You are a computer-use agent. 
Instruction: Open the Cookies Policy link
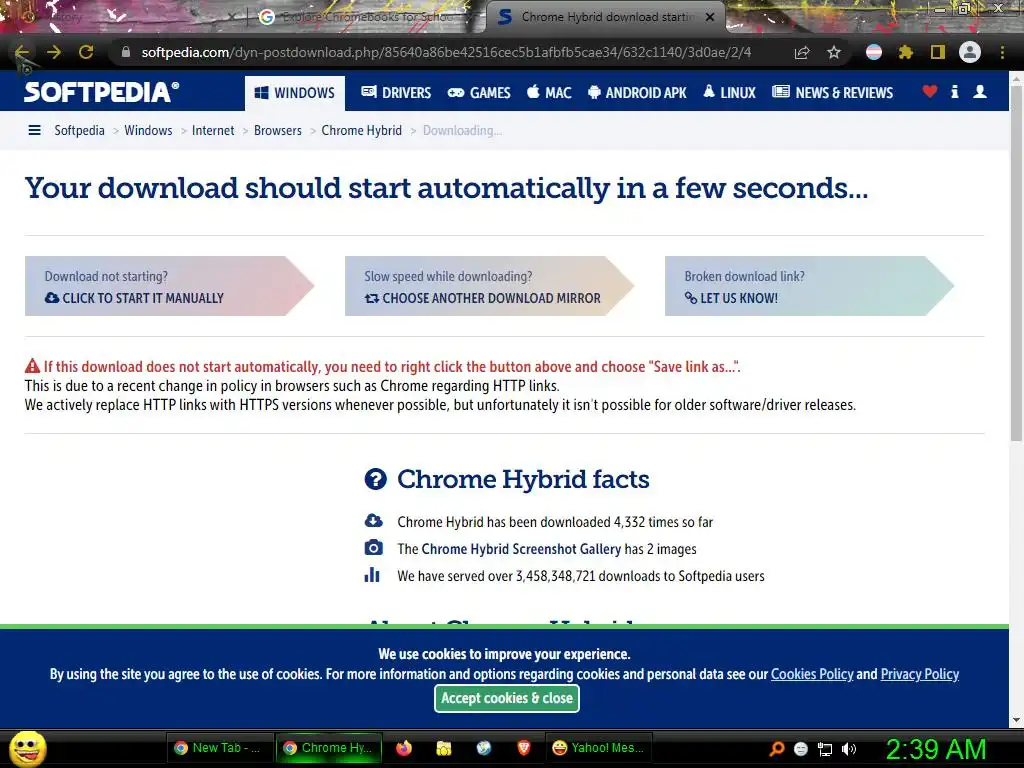812,674
